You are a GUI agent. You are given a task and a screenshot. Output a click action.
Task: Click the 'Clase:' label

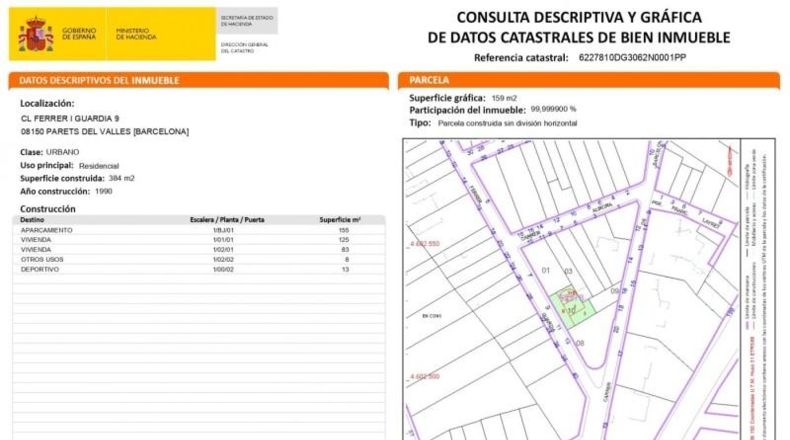31,152
